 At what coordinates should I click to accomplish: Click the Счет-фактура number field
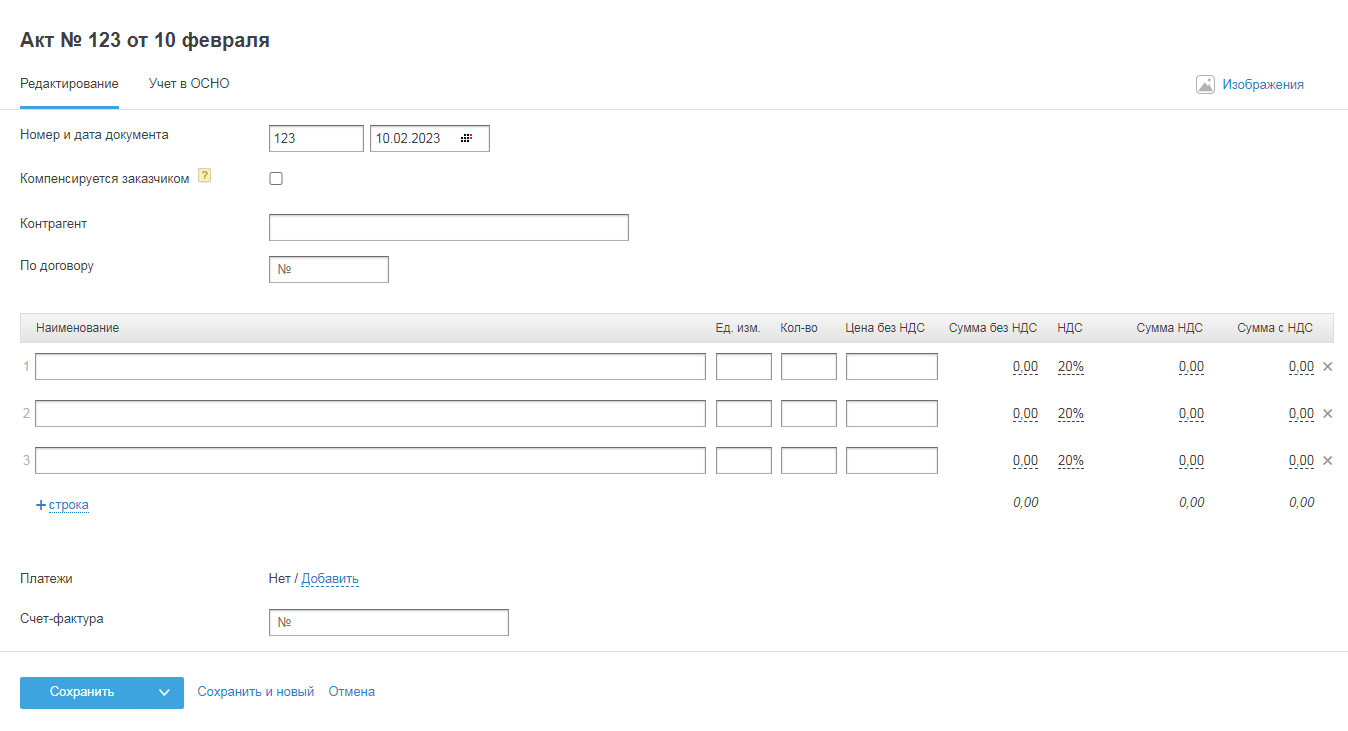pyautogui.click(x=389, y=623)
